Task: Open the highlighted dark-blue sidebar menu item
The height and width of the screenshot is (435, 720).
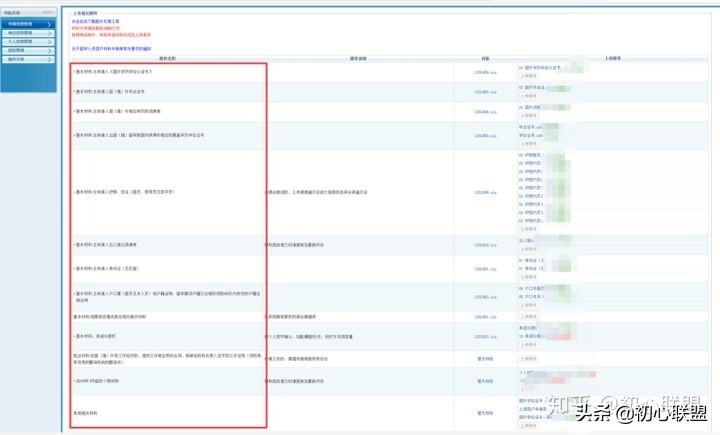Action: pyautogui.click(x=28, y=24)
